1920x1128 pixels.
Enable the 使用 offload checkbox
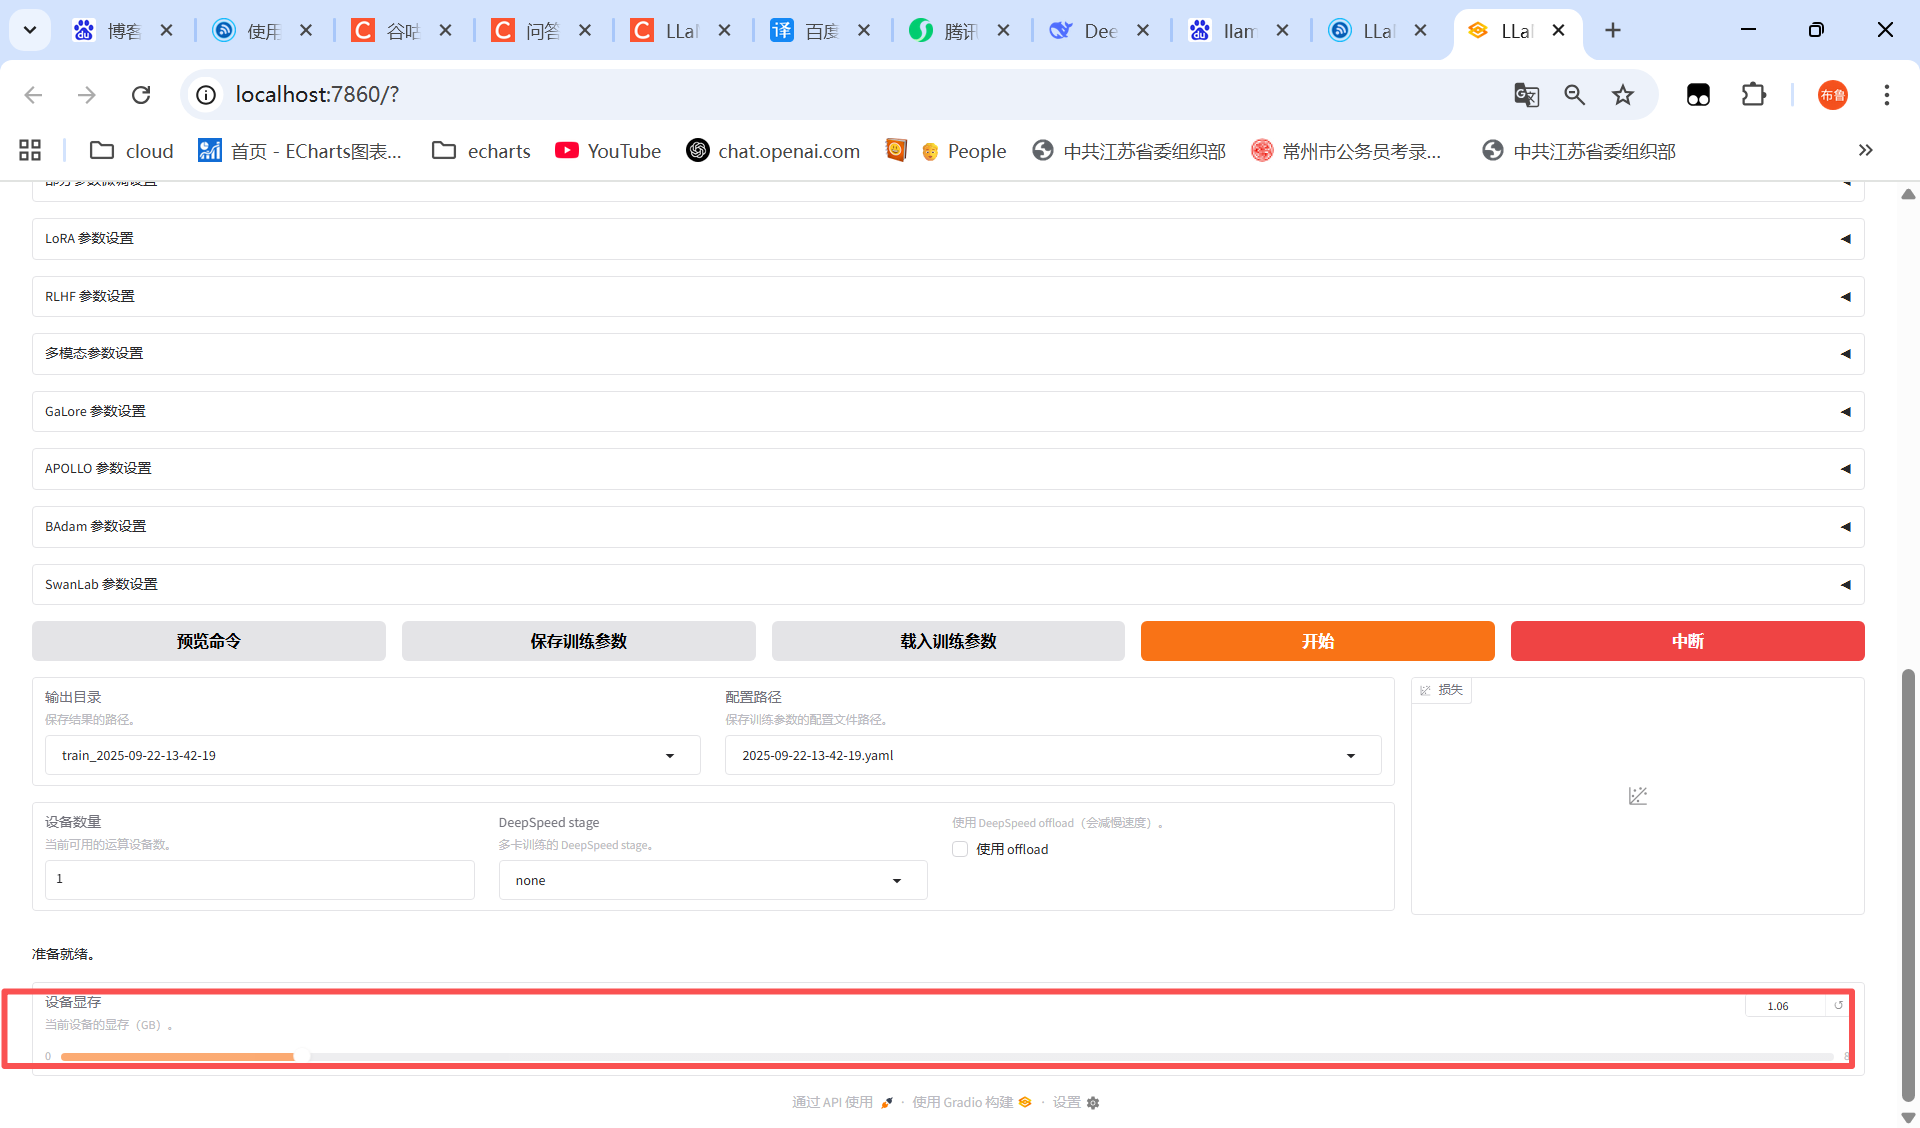960,849
